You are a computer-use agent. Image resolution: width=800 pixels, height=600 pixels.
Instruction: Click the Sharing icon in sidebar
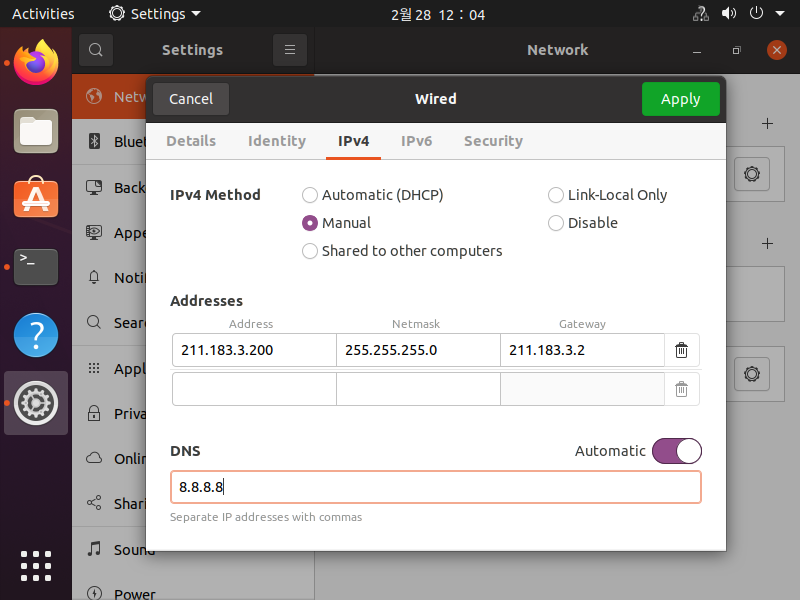[x=94, y=503]
